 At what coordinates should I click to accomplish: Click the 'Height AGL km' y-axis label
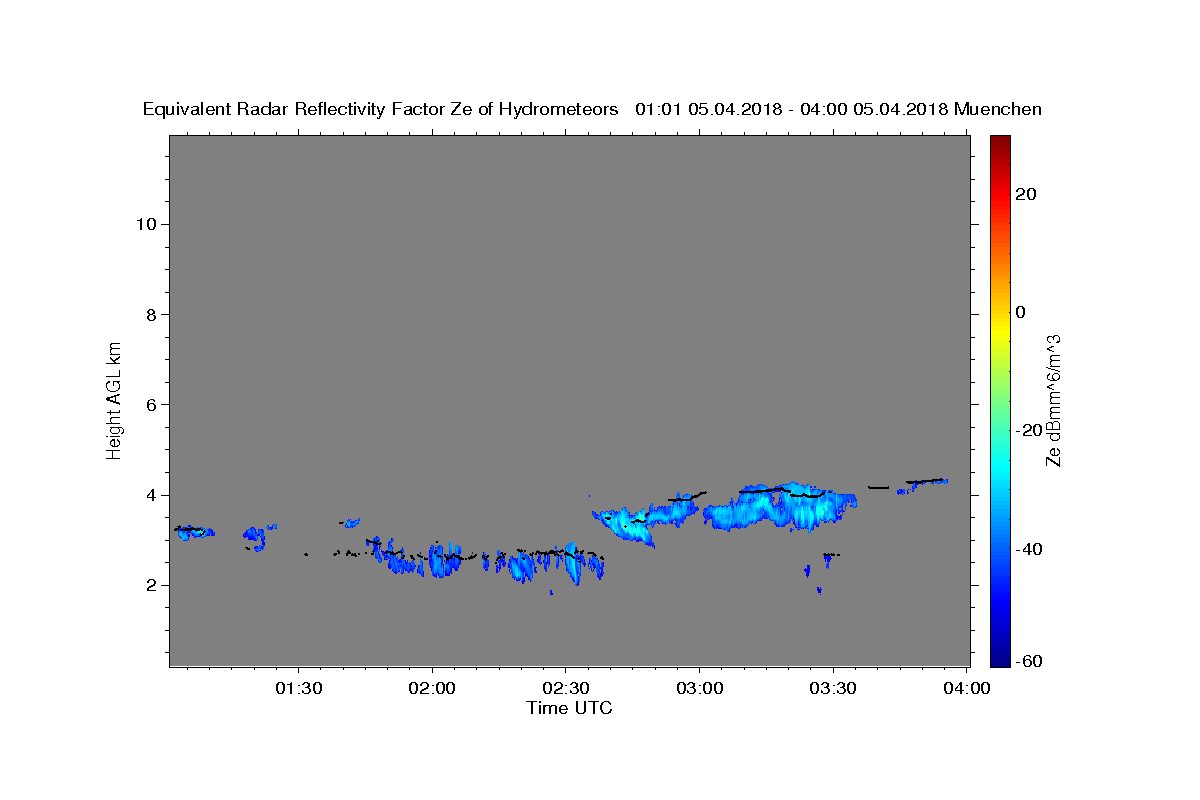pos(114,399)
